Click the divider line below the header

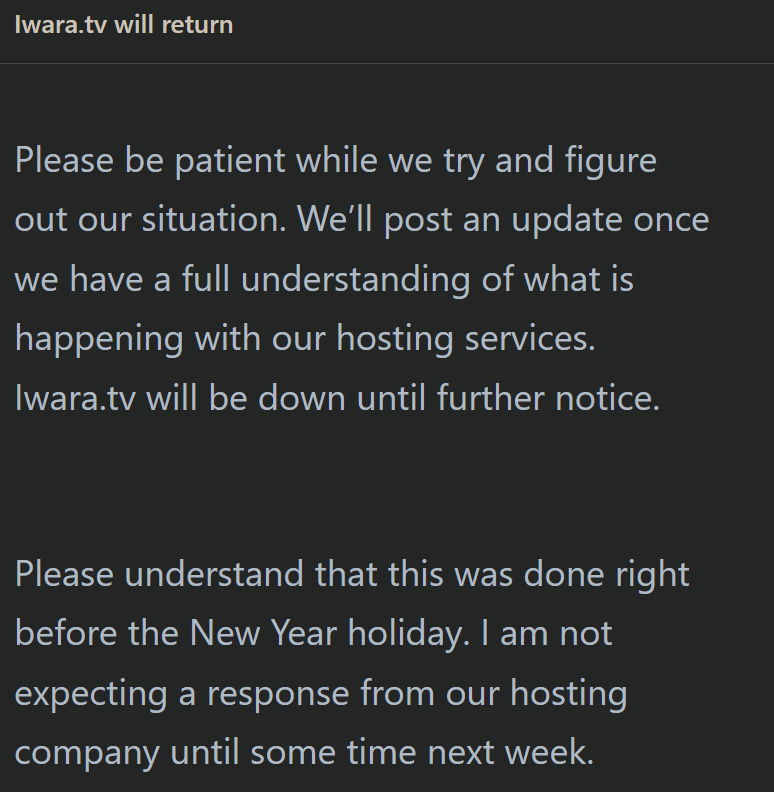[387, 64]
